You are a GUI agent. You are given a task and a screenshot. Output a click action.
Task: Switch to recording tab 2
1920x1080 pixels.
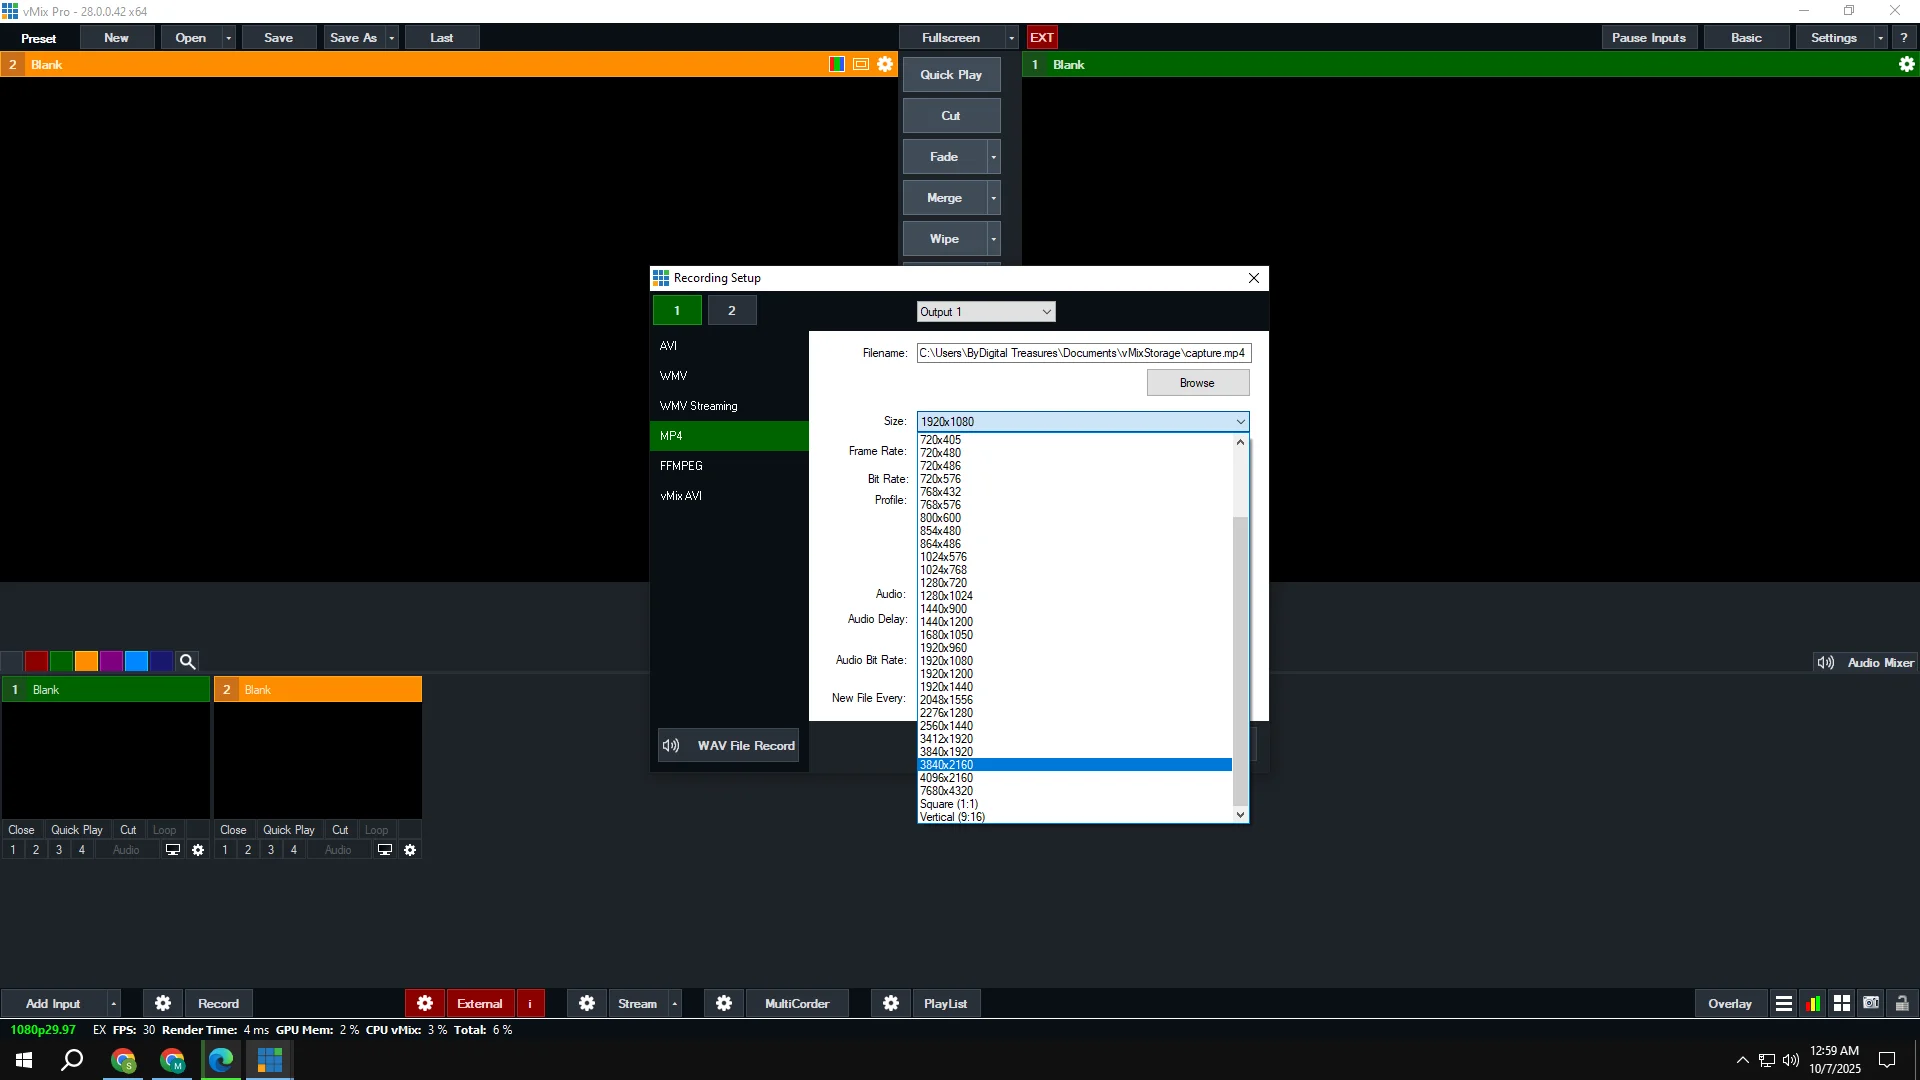pos(732,311)
